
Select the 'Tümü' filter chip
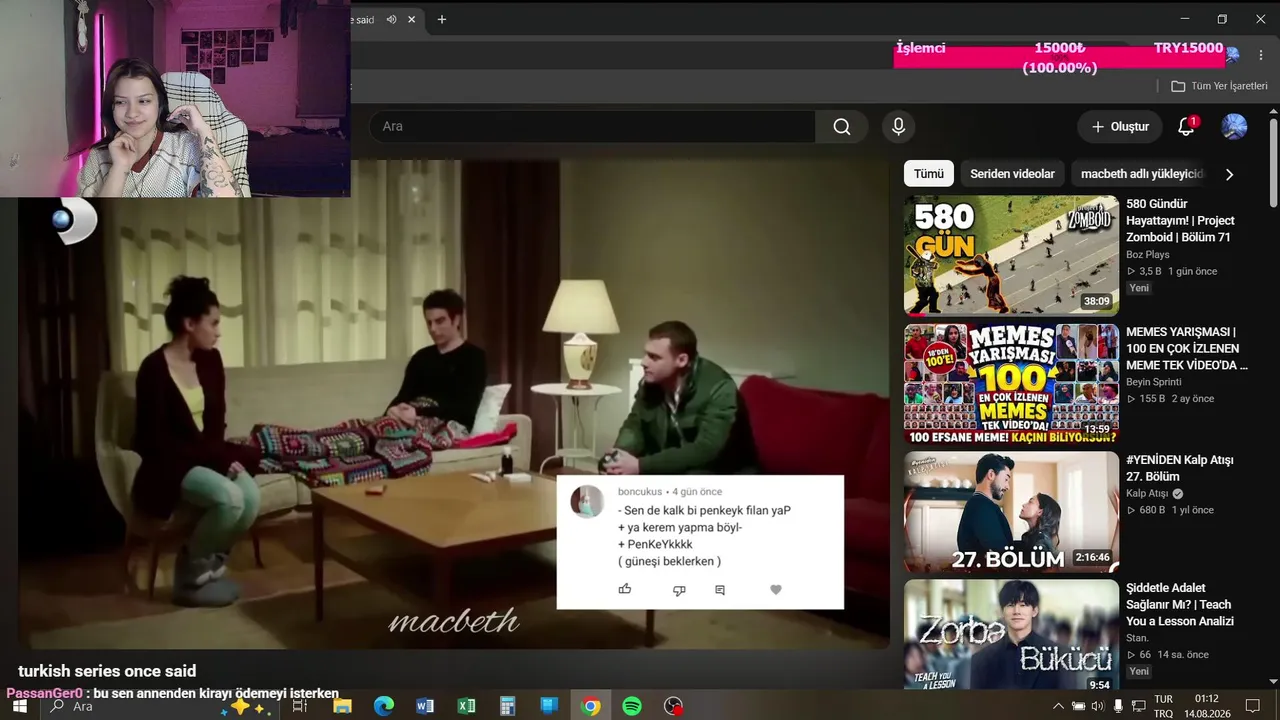928,174
